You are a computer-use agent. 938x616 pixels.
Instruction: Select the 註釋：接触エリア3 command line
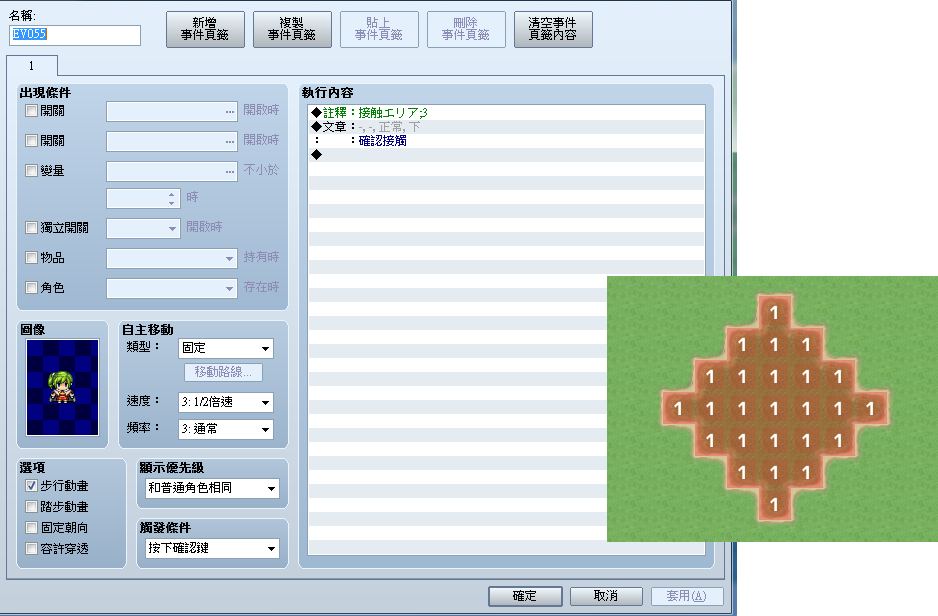pos(507,112)
